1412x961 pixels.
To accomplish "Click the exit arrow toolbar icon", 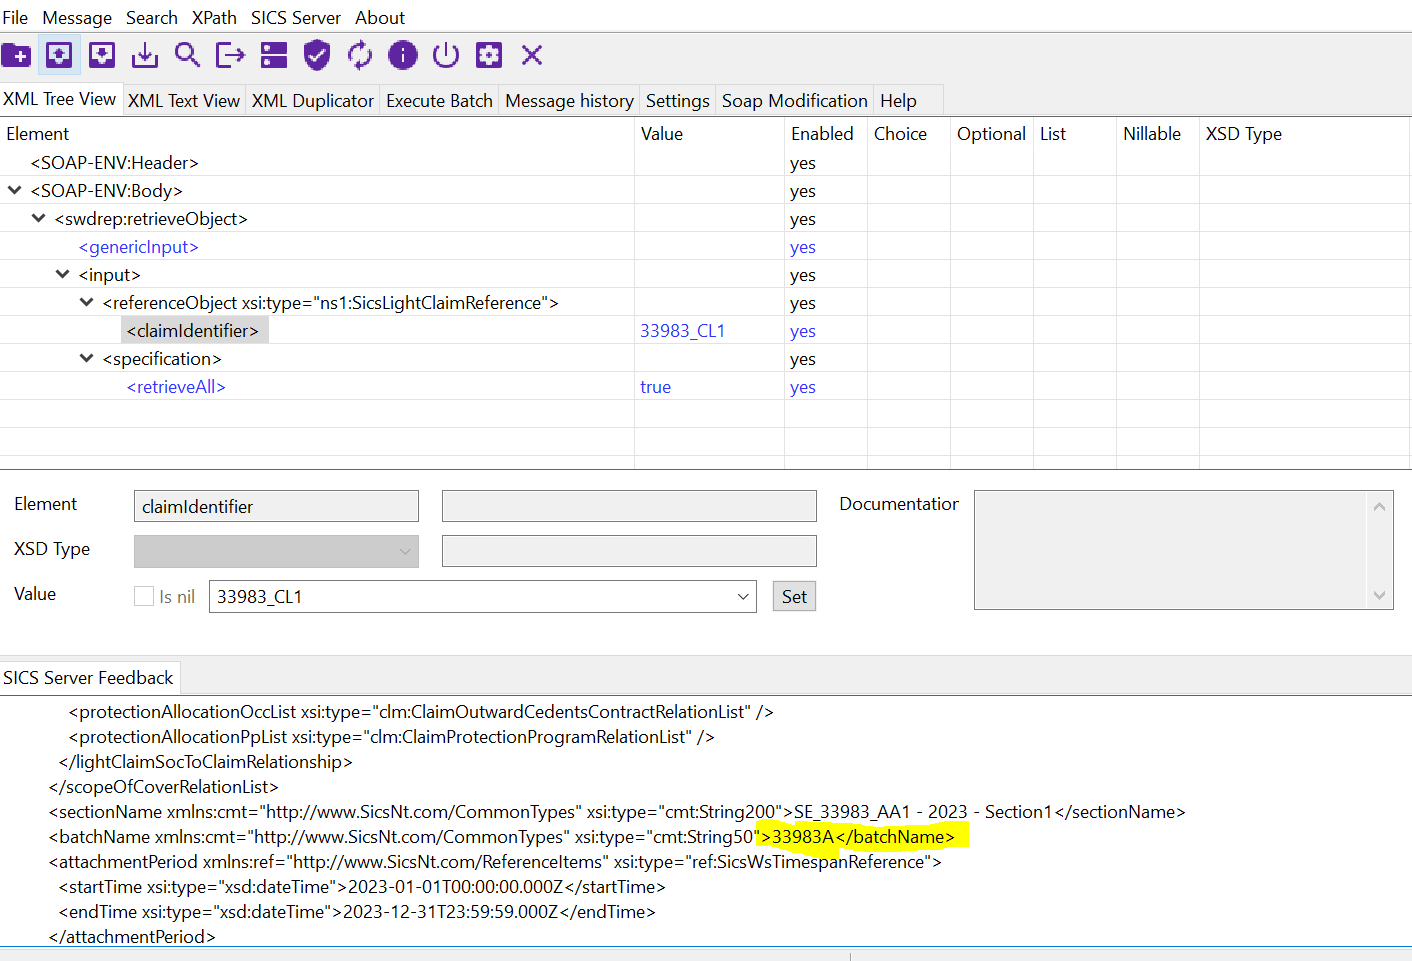I will 230,55.
